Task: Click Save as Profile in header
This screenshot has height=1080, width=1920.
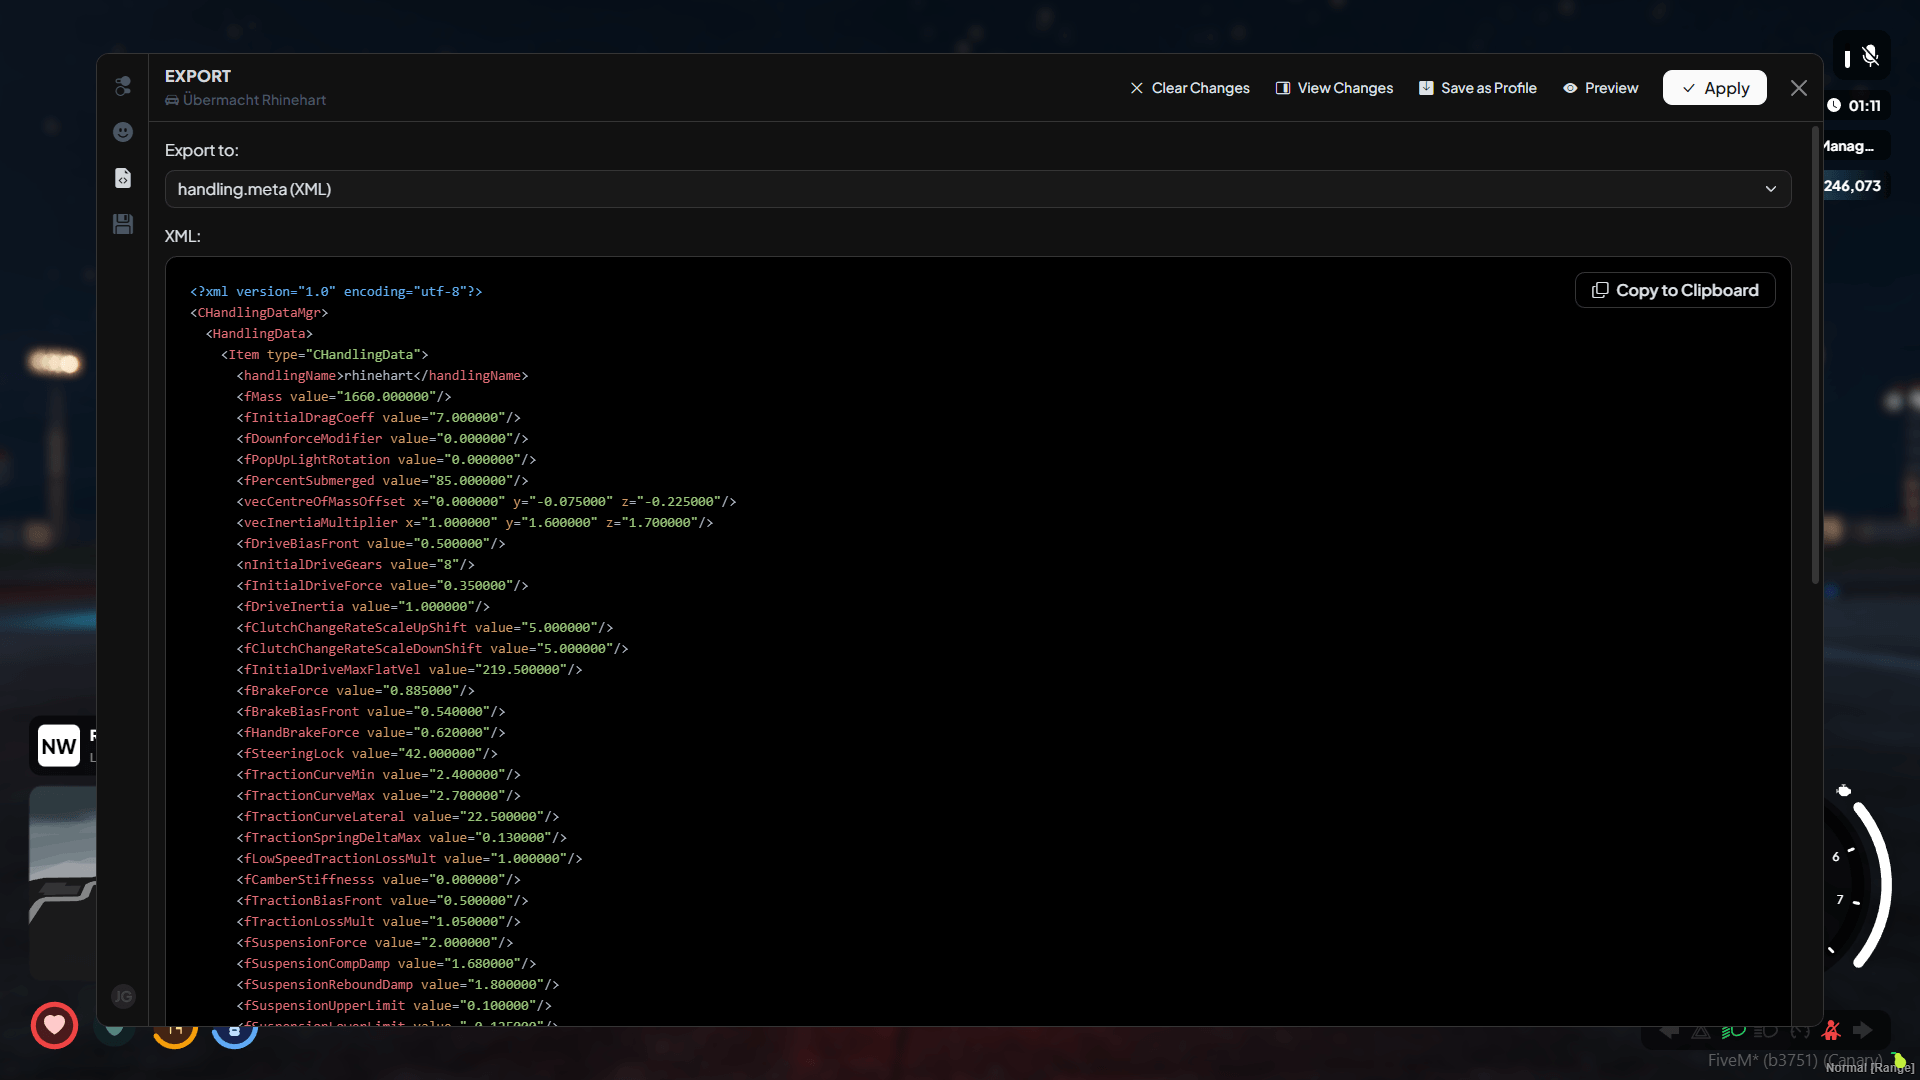Action: 1477,88
